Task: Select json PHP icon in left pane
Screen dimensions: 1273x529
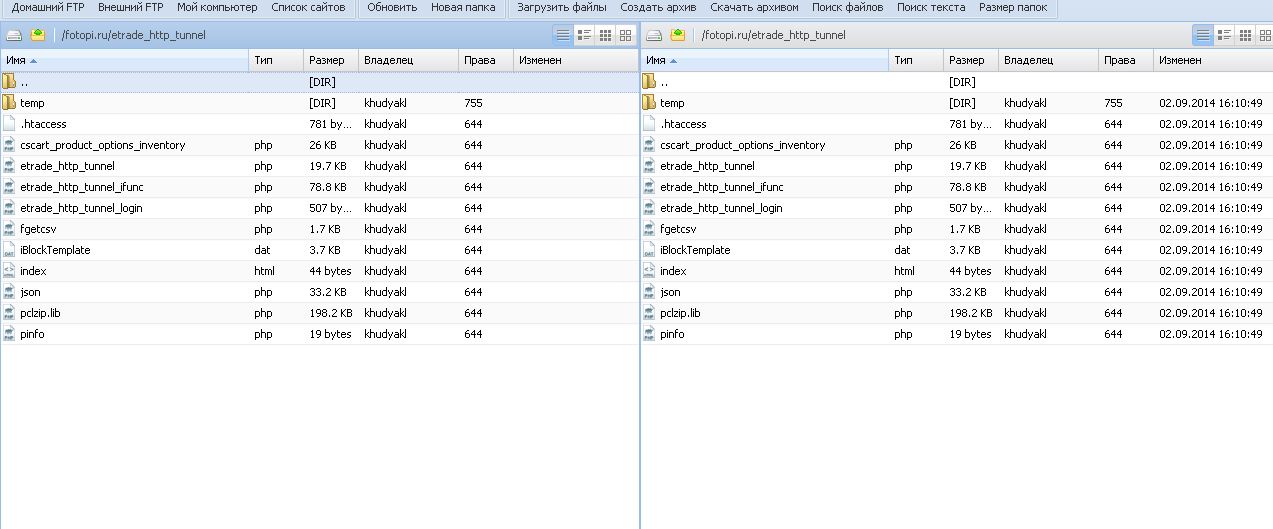Action: (x=9, y=291)
